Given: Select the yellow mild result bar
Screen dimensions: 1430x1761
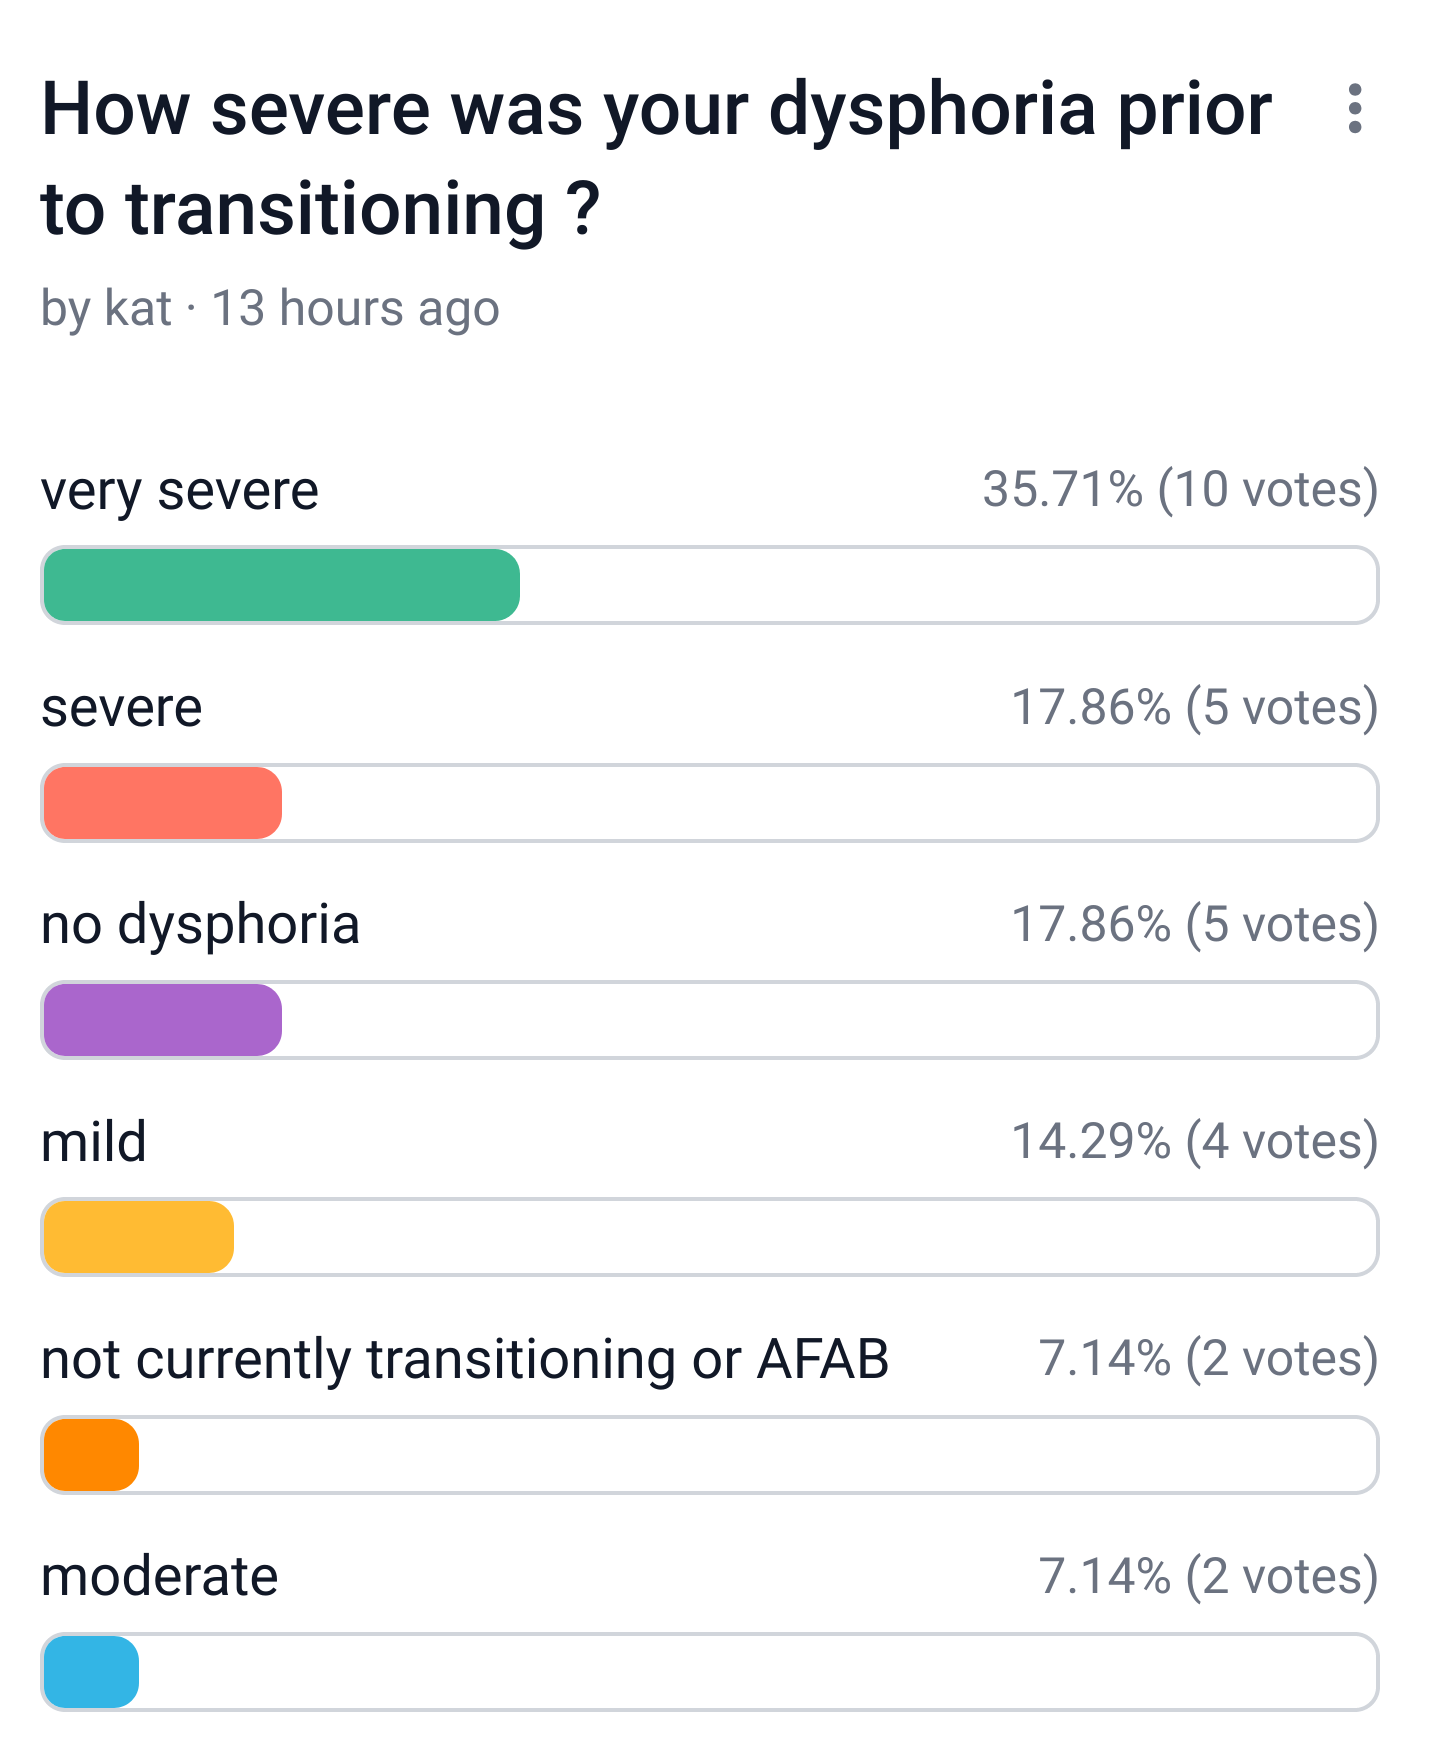Looking at the screenshot, I should tap(139, 1237).
